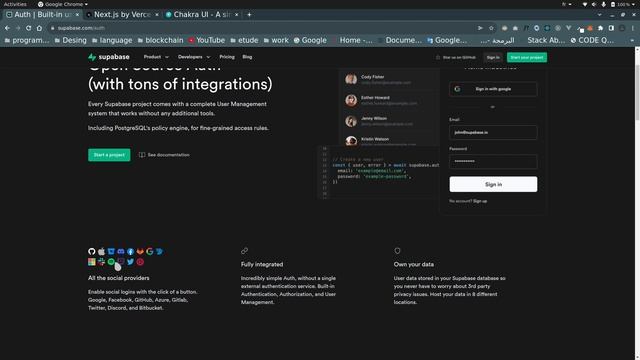Open the Stack Ab... bookmark

[546, 40]
